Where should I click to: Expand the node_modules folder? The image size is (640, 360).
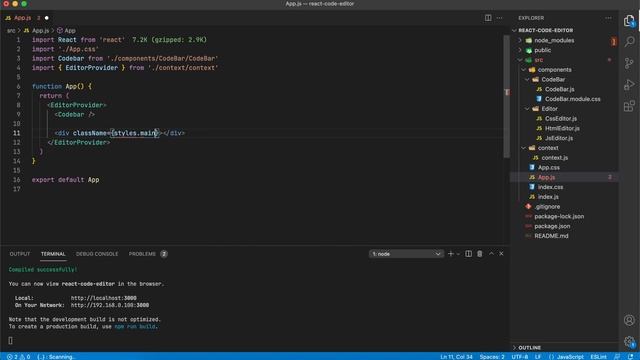[520, 40]
